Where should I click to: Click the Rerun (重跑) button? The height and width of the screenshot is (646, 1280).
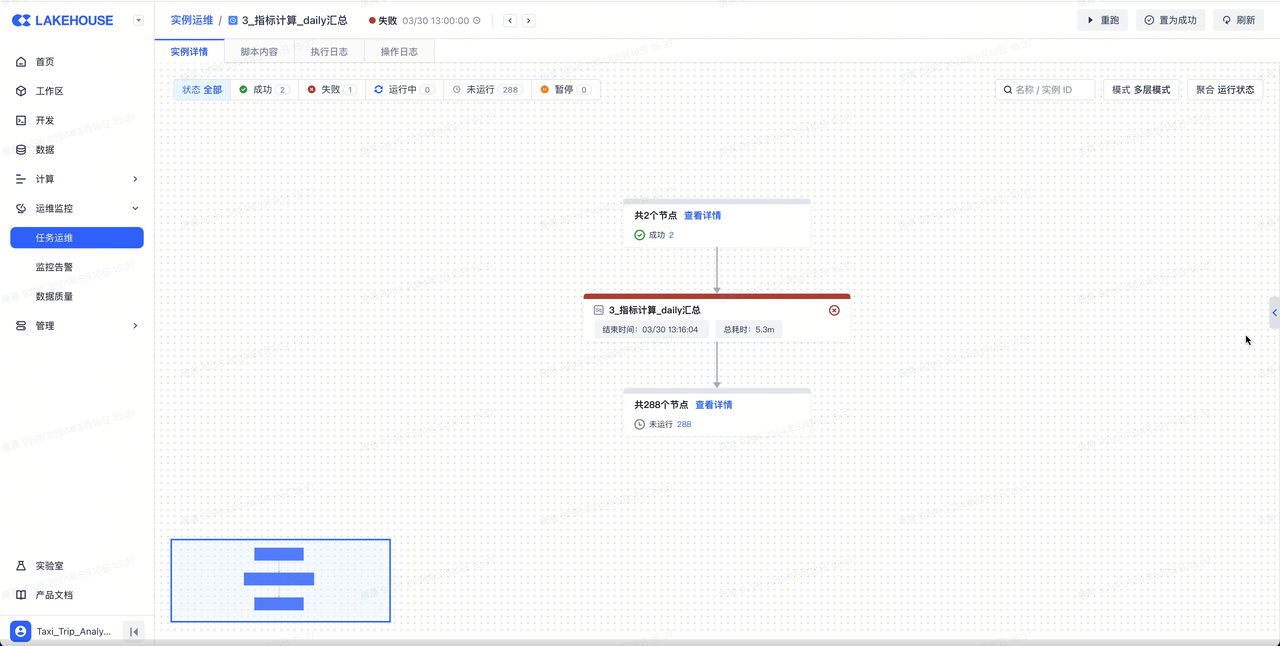(x=1103, y=20)
